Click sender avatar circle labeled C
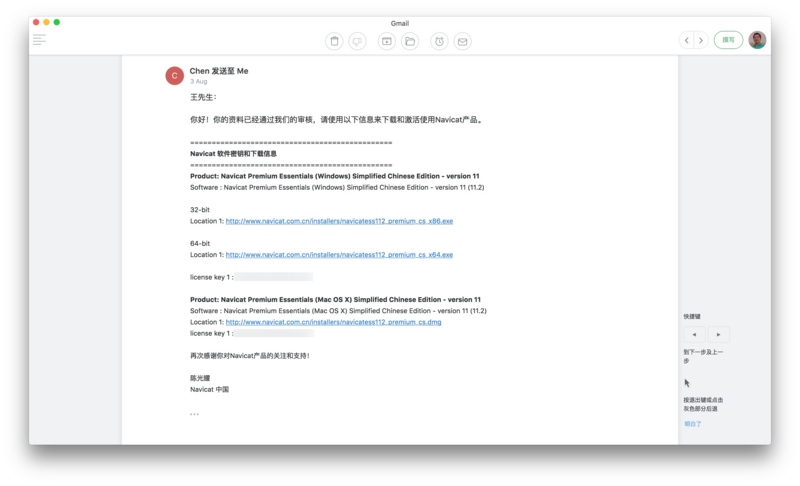This screenshot has height=486, width=800. coord(174,75)
